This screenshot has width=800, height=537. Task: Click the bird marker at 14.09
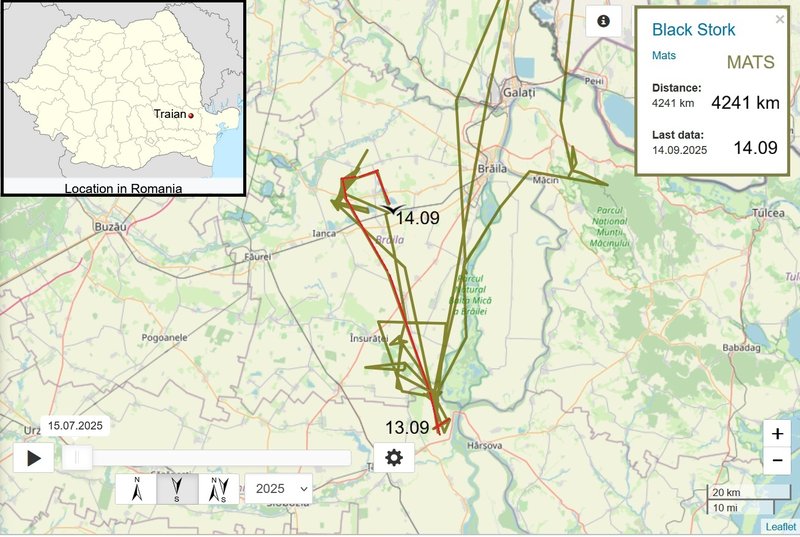point(391,210)
